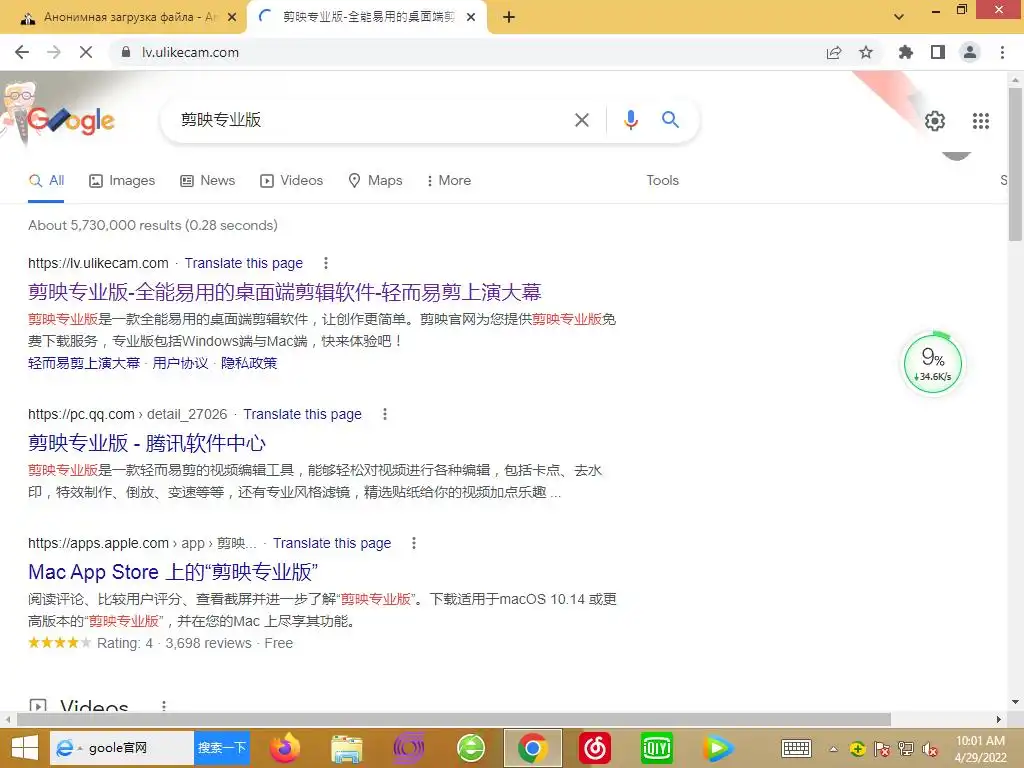
Task: Open the green 360 browser taskbar icon
Action: 470,748
